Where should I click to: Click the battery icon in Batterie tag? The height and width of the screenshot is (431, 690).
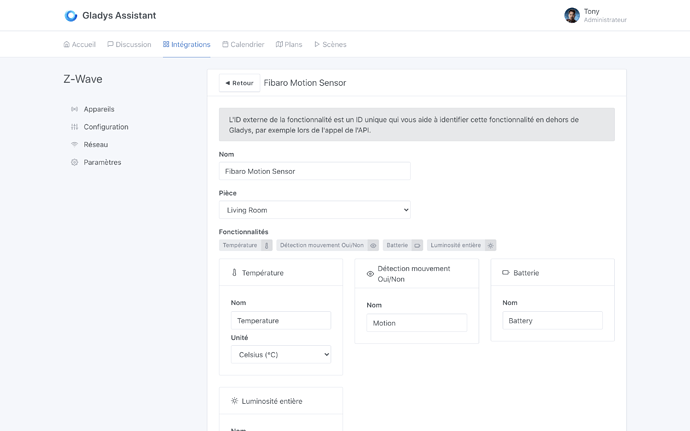coord(417,246)
